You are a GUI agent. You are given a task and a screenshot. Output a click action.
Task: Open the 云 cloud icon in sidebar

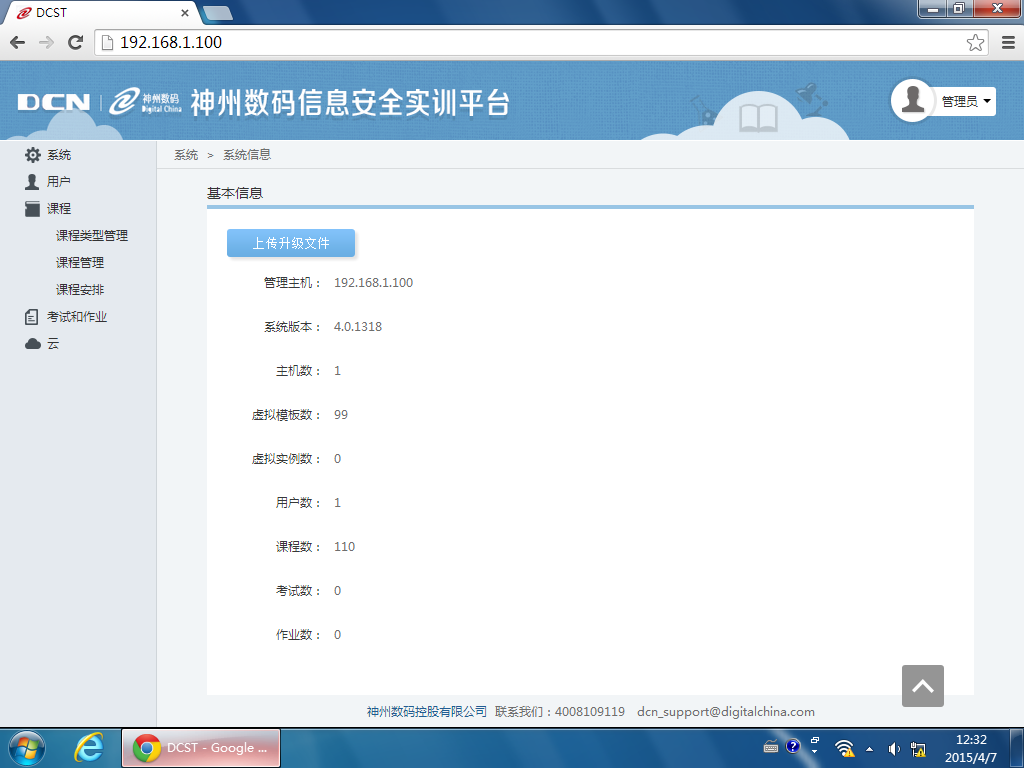[x=33, y=344]
